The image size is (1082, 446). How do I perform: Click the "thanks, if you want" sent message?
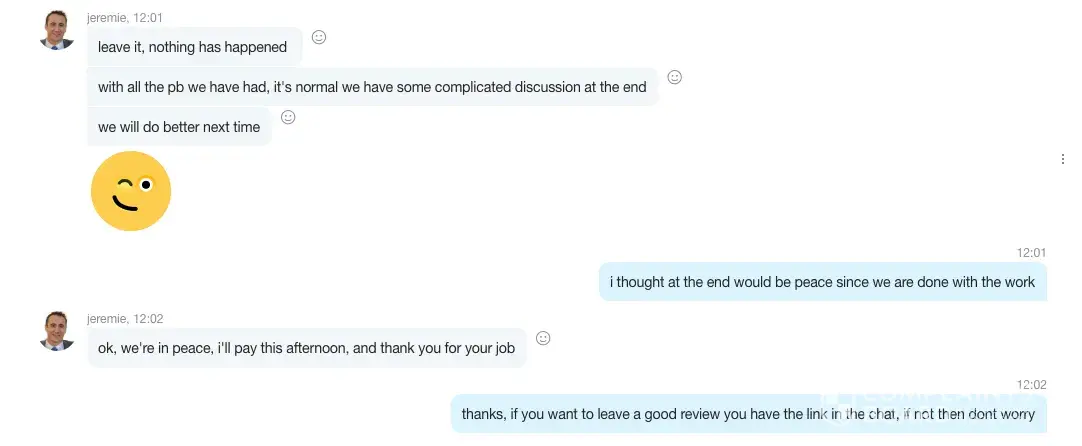click(x=748, y=413)
